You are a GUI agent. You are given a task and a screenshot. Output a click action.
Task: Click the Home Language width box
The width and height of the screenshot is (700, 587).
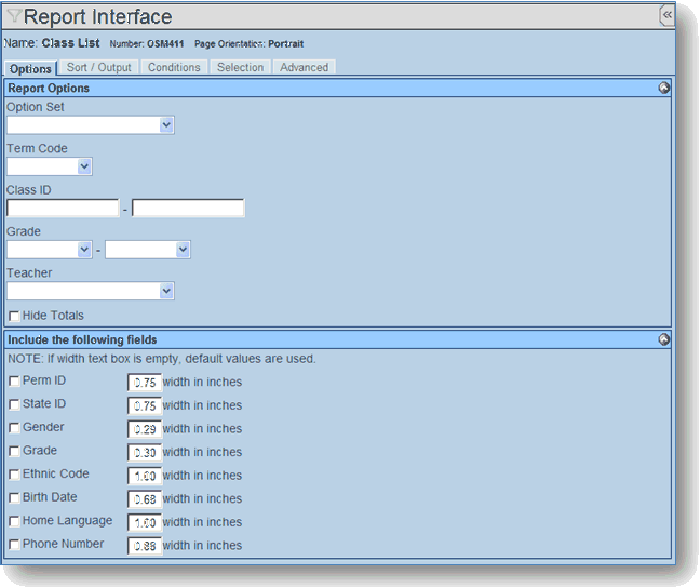click(x=145, y=522)
